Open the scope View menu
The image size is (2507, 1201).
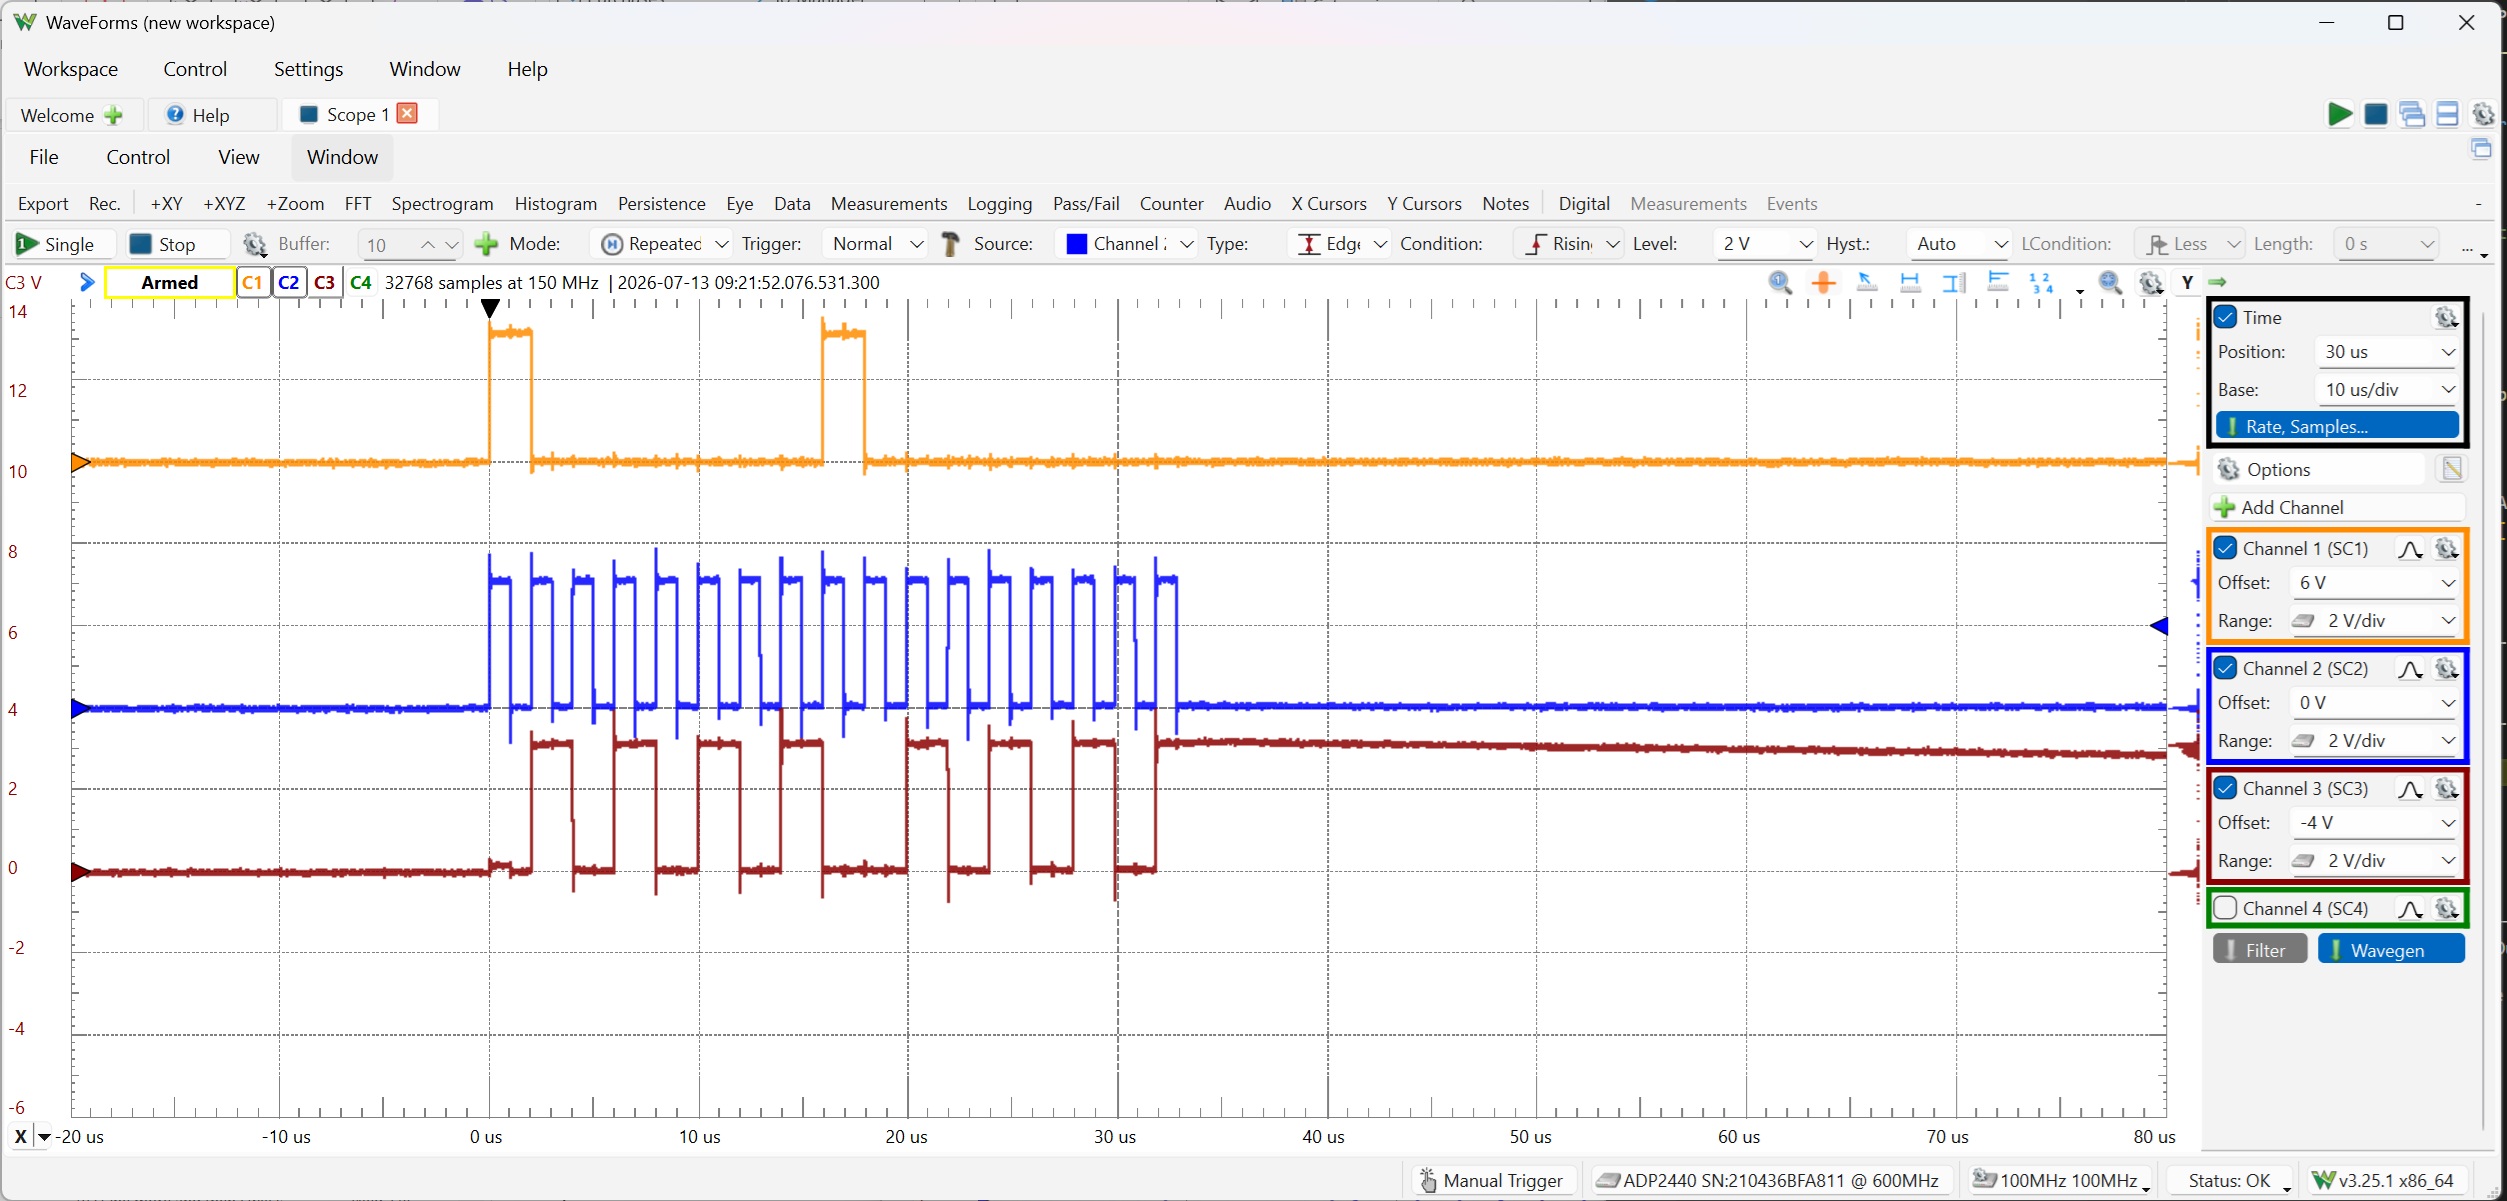coord(238,157)
